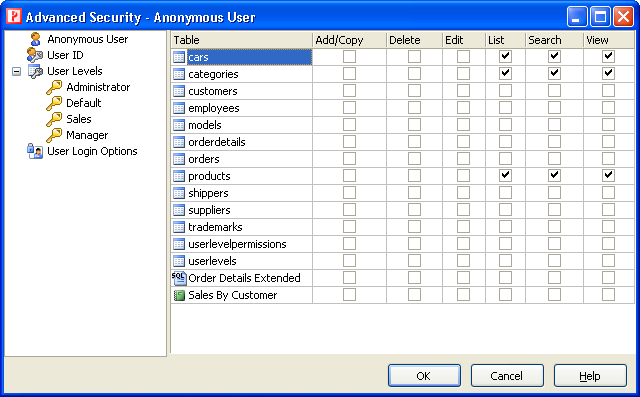Click the Sales key icon

point(54,119)
